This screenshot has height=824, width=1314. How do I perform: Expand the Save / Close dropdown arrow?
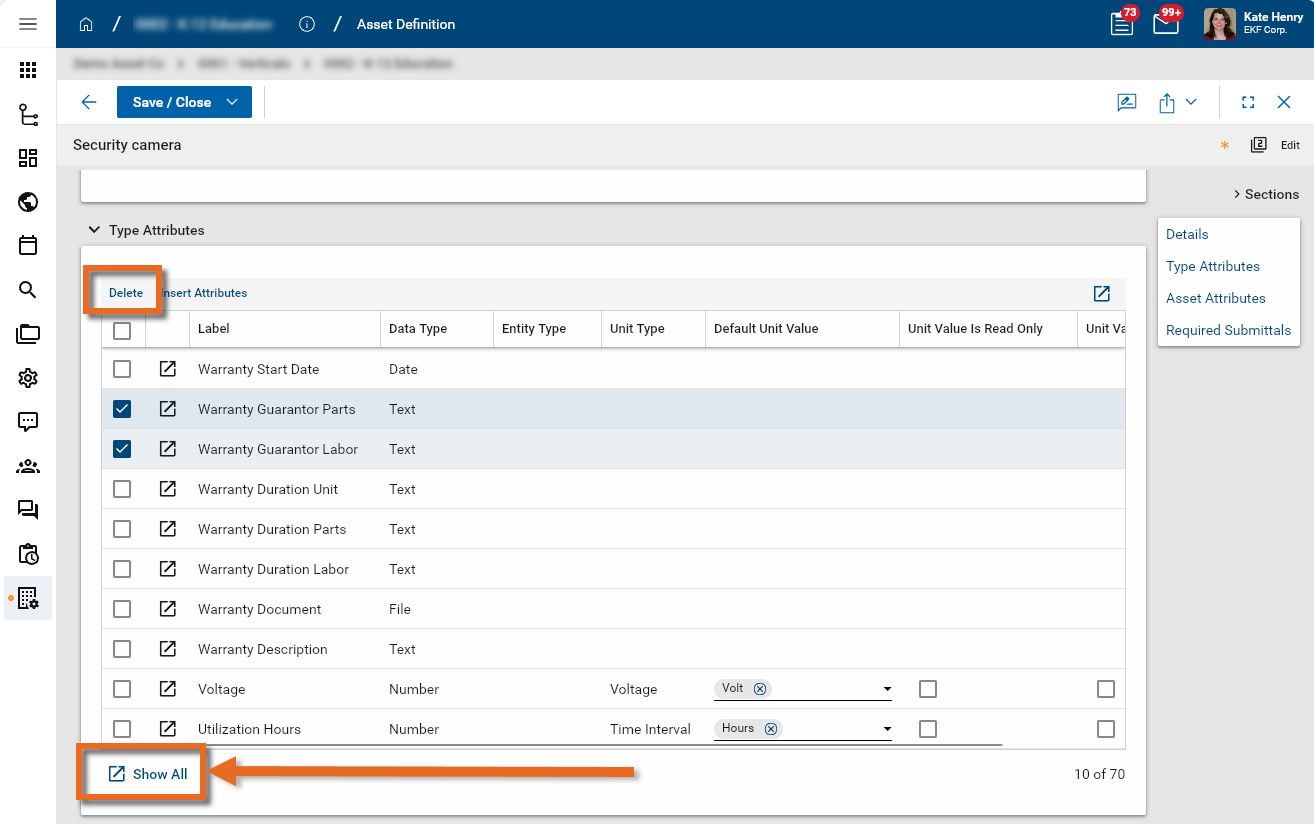click(x=233, y=102)
